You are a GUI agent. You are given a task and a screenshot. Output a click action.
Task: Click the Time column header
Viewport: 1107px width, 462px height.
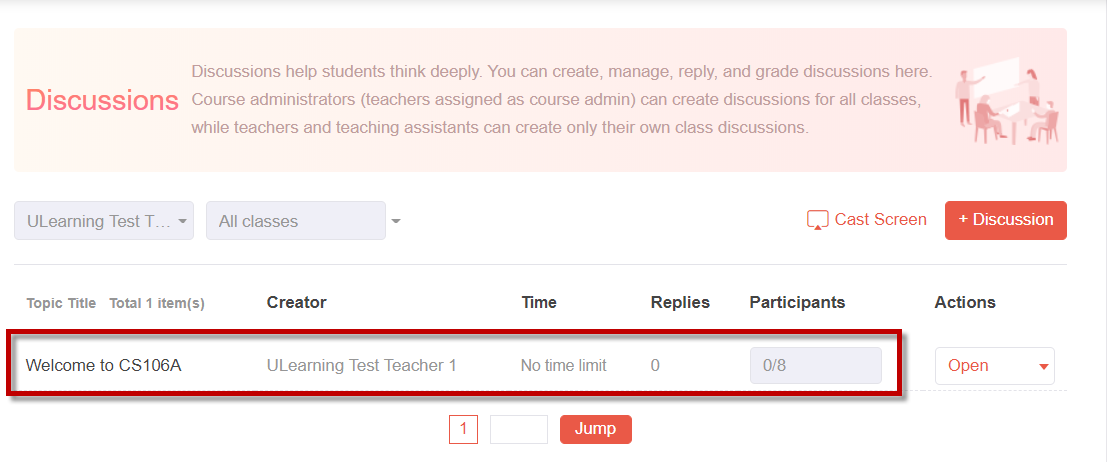click(539, 302)
